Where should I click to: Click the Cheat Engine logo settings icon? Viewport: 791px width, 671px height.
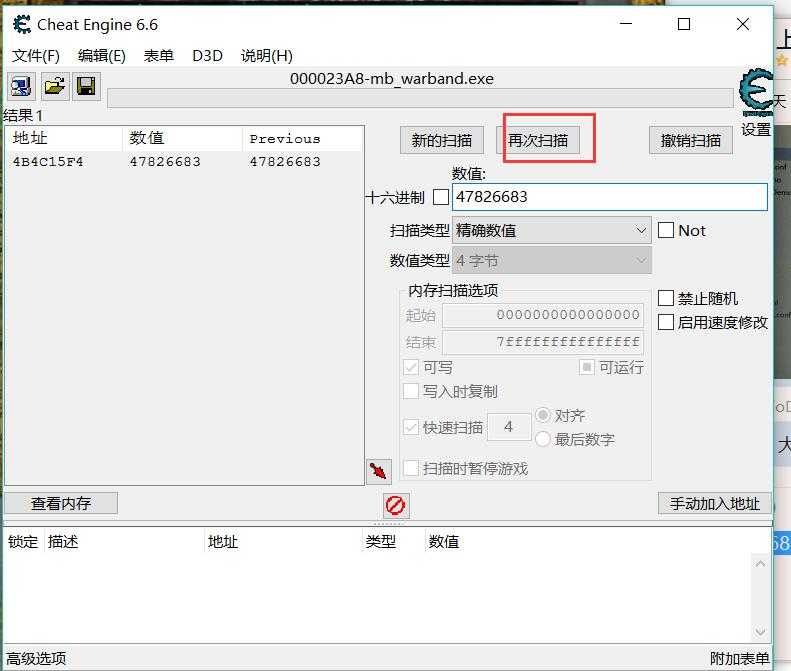(756, 94)
